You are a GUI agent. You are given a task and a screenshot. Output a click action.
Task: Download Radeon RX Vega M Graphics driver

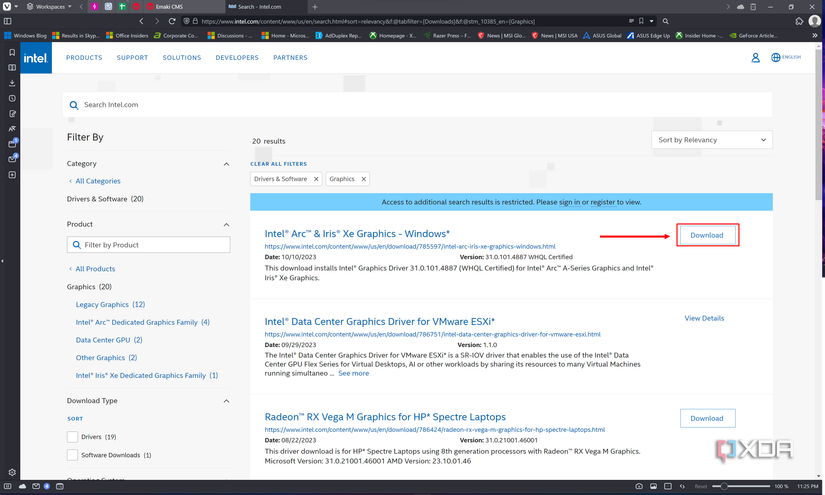tap(707, 418)
